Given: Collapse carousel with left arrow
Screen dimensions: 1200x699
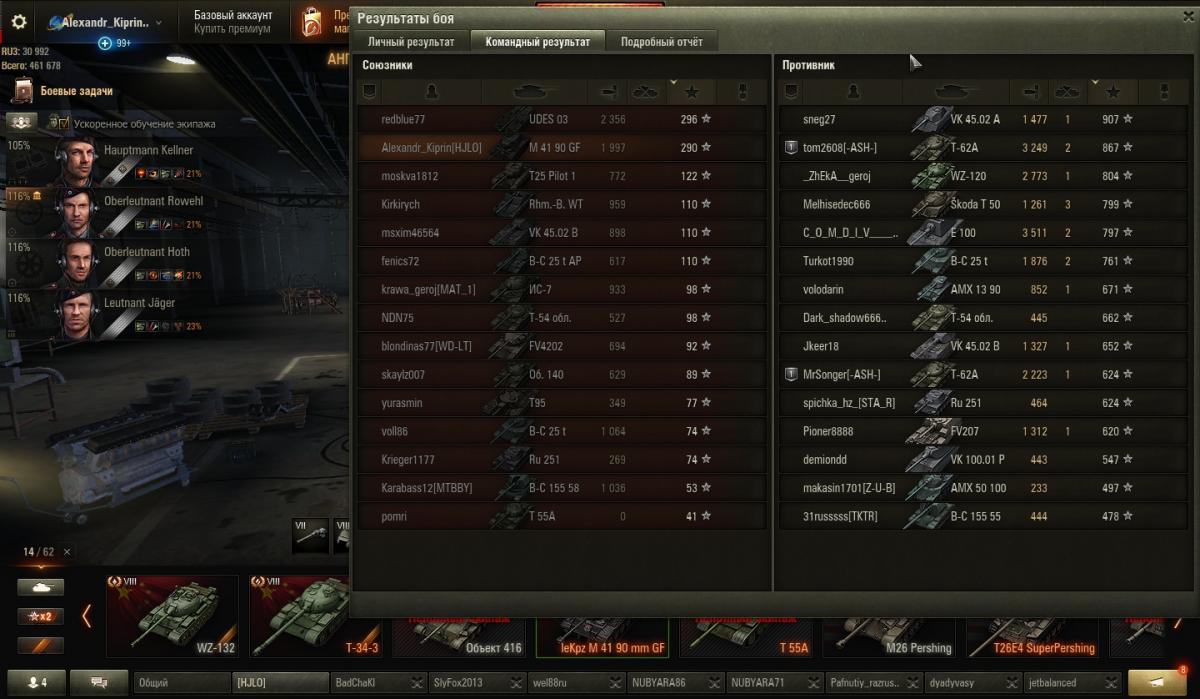Looking at the screenshot, I should 86,616.
